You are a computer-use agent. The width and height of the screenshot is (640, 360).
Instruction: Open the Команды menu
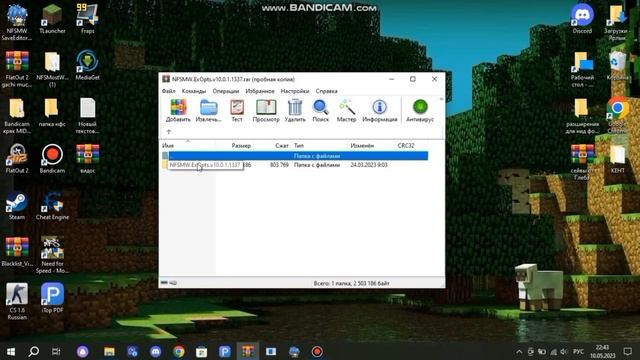194,91
